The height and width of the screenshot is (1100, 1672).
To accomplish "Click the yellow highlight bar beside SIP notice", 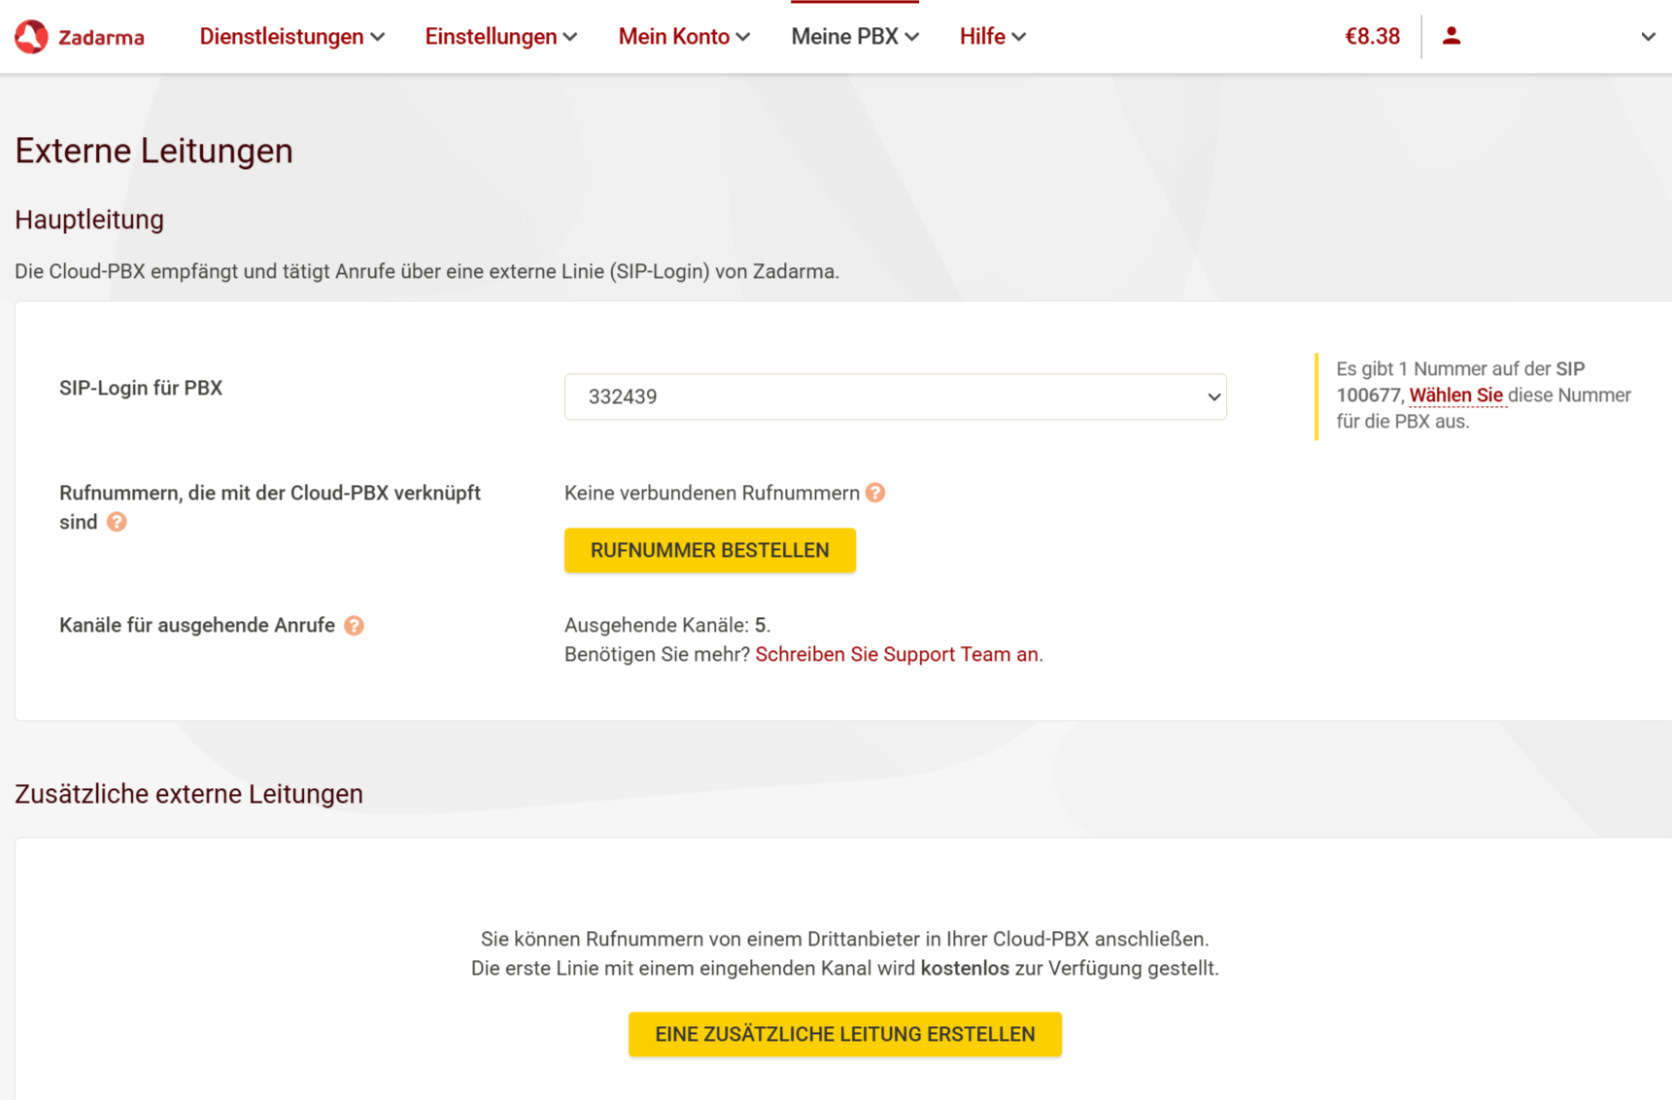I will 1317,395.
